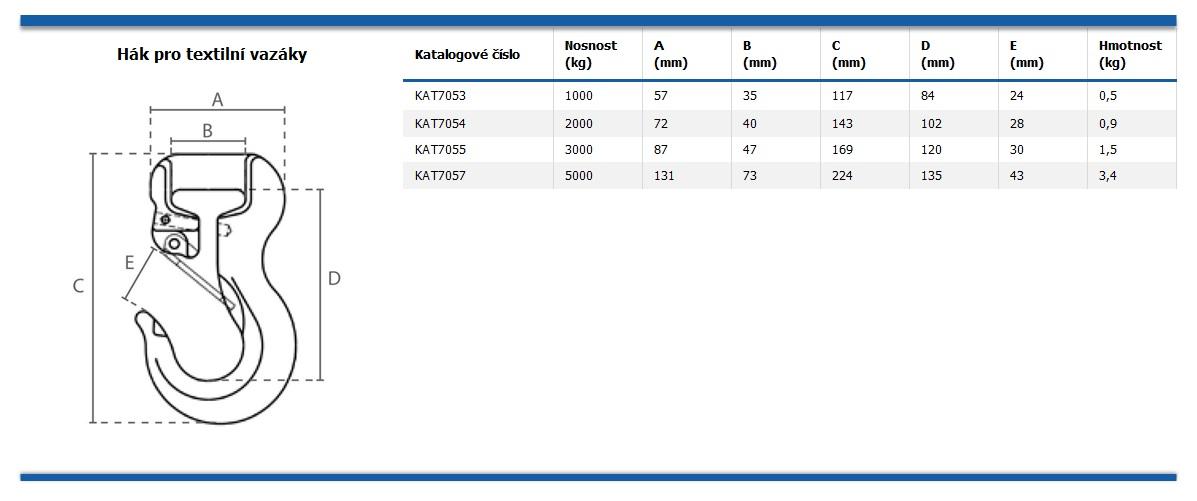Click dimension label A in the diagram

(x=217, y=99)
